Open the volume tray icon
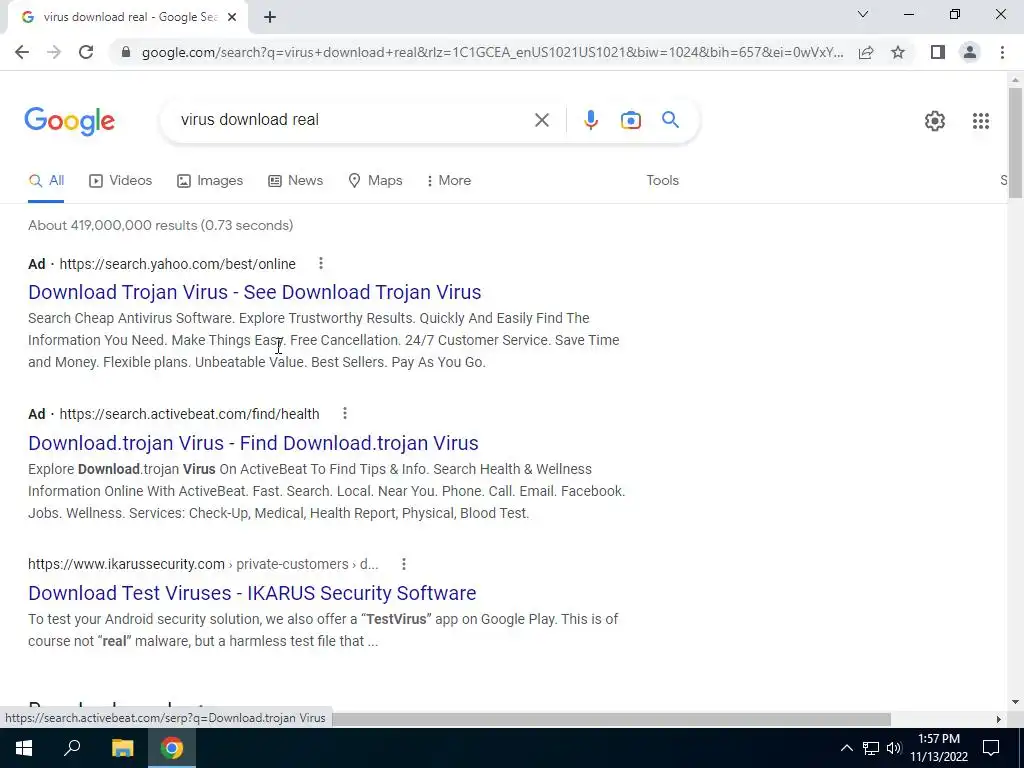 click(x=894, y=748)
